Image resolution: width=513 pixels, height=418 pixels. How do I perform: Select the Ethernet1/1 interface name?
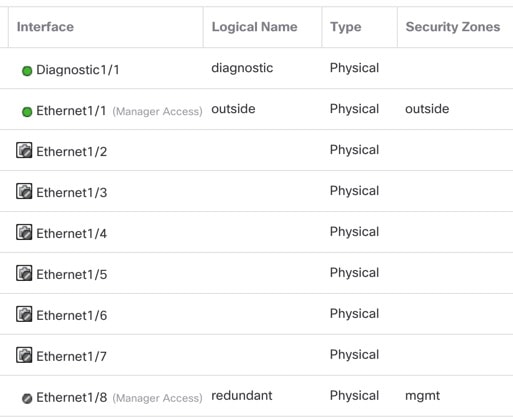click(x=71, y=111)
